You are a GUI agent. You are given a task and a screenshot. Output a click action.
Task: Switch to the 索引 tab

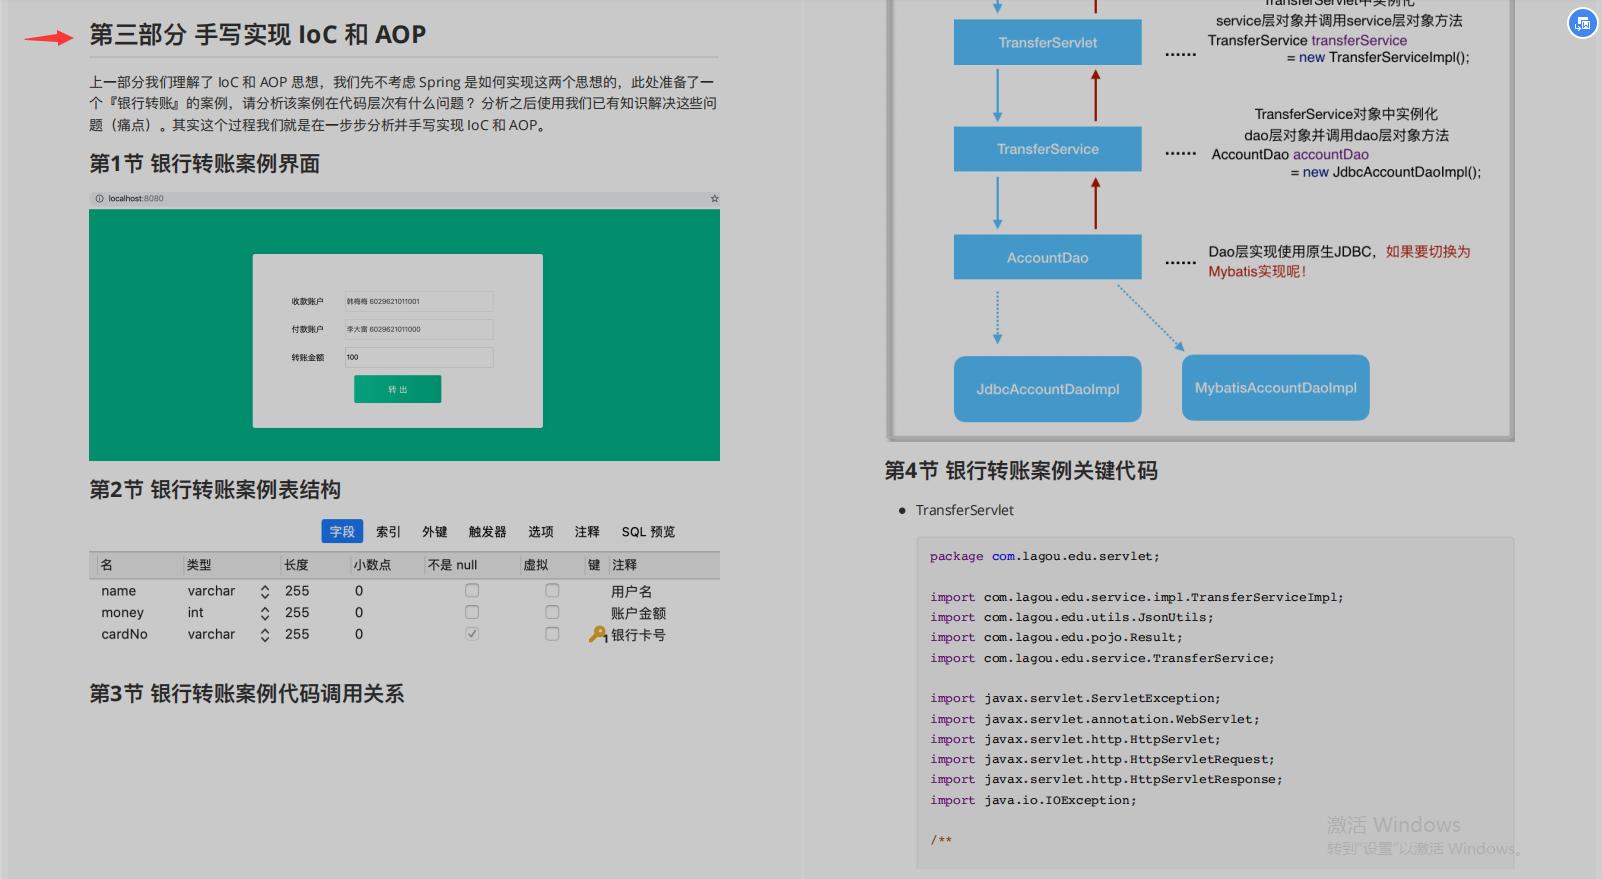click(388, 532)
